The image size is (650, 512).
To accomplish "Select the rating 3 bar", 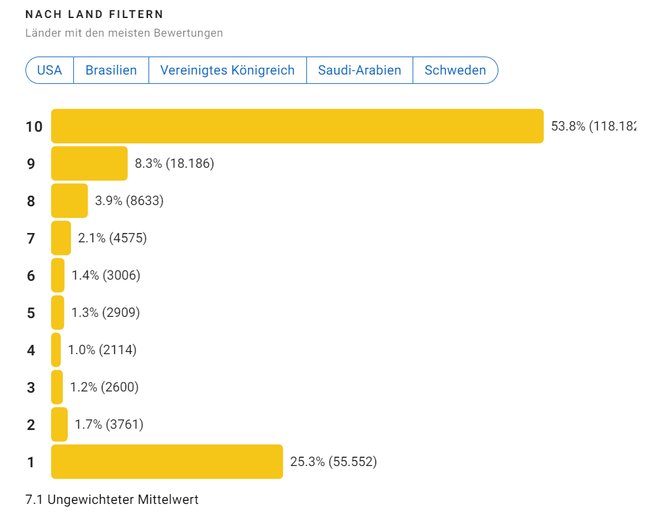I will tap(57, 387).
